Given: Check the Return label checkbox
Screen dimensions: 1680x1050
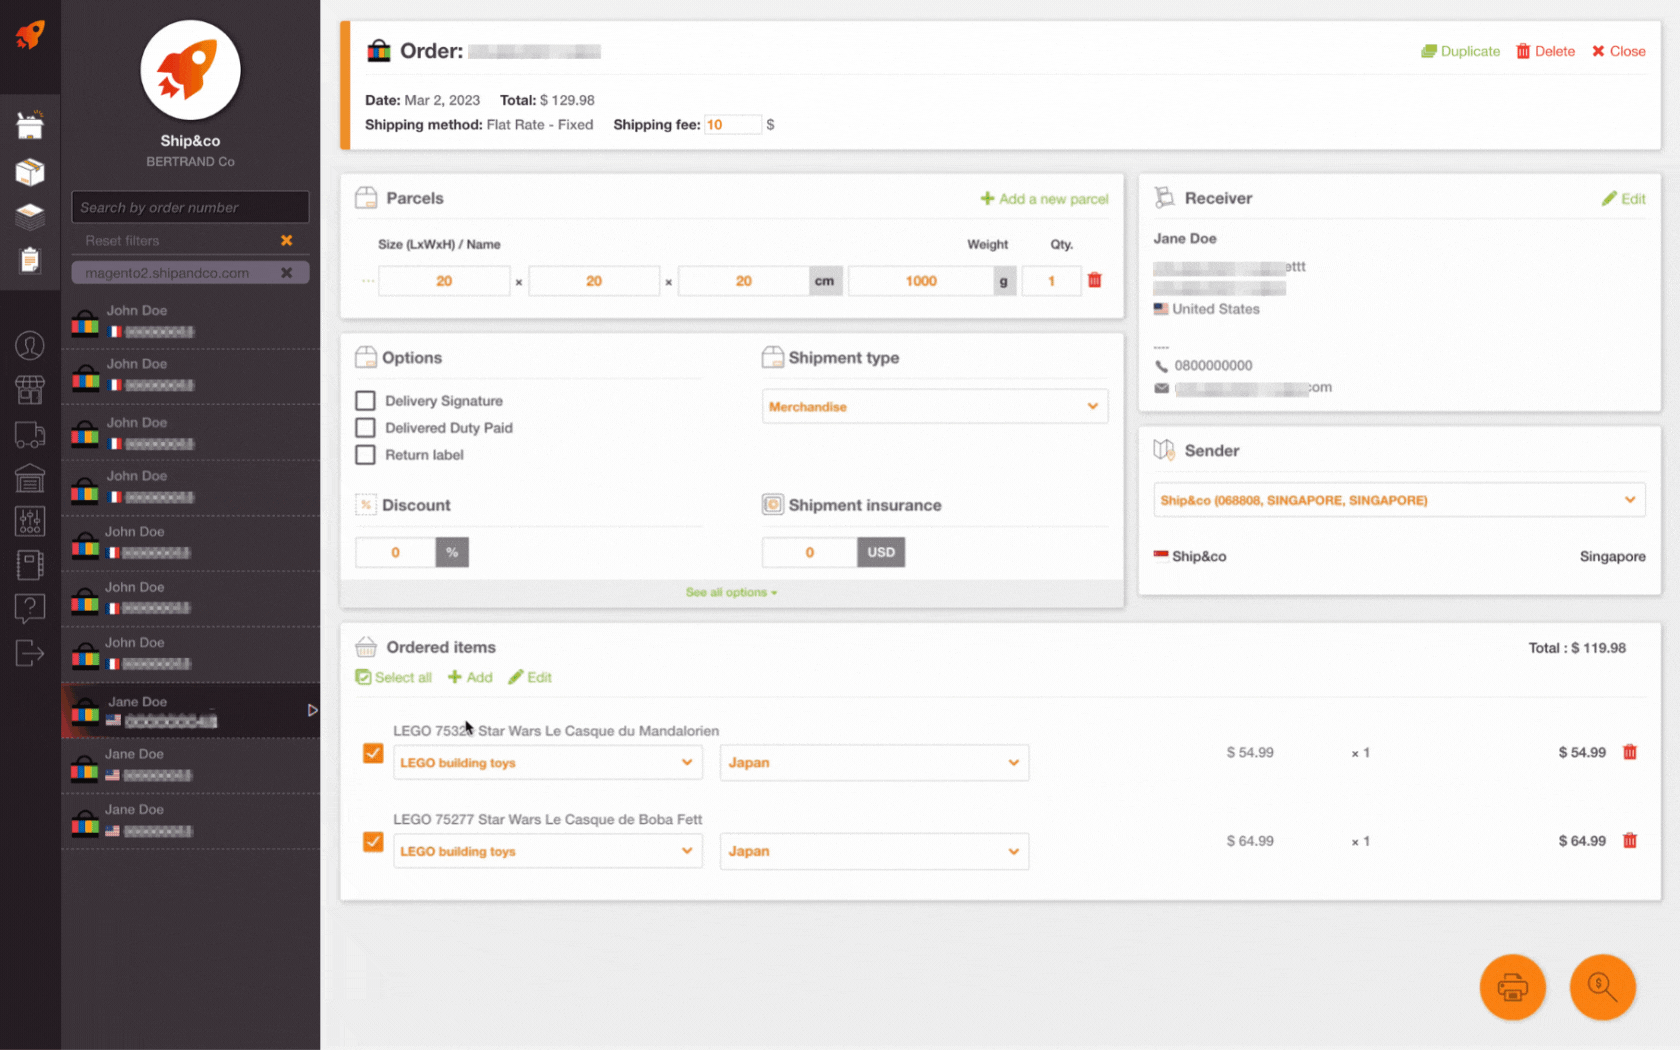Looking at the screenshot, I should (366, 455).
